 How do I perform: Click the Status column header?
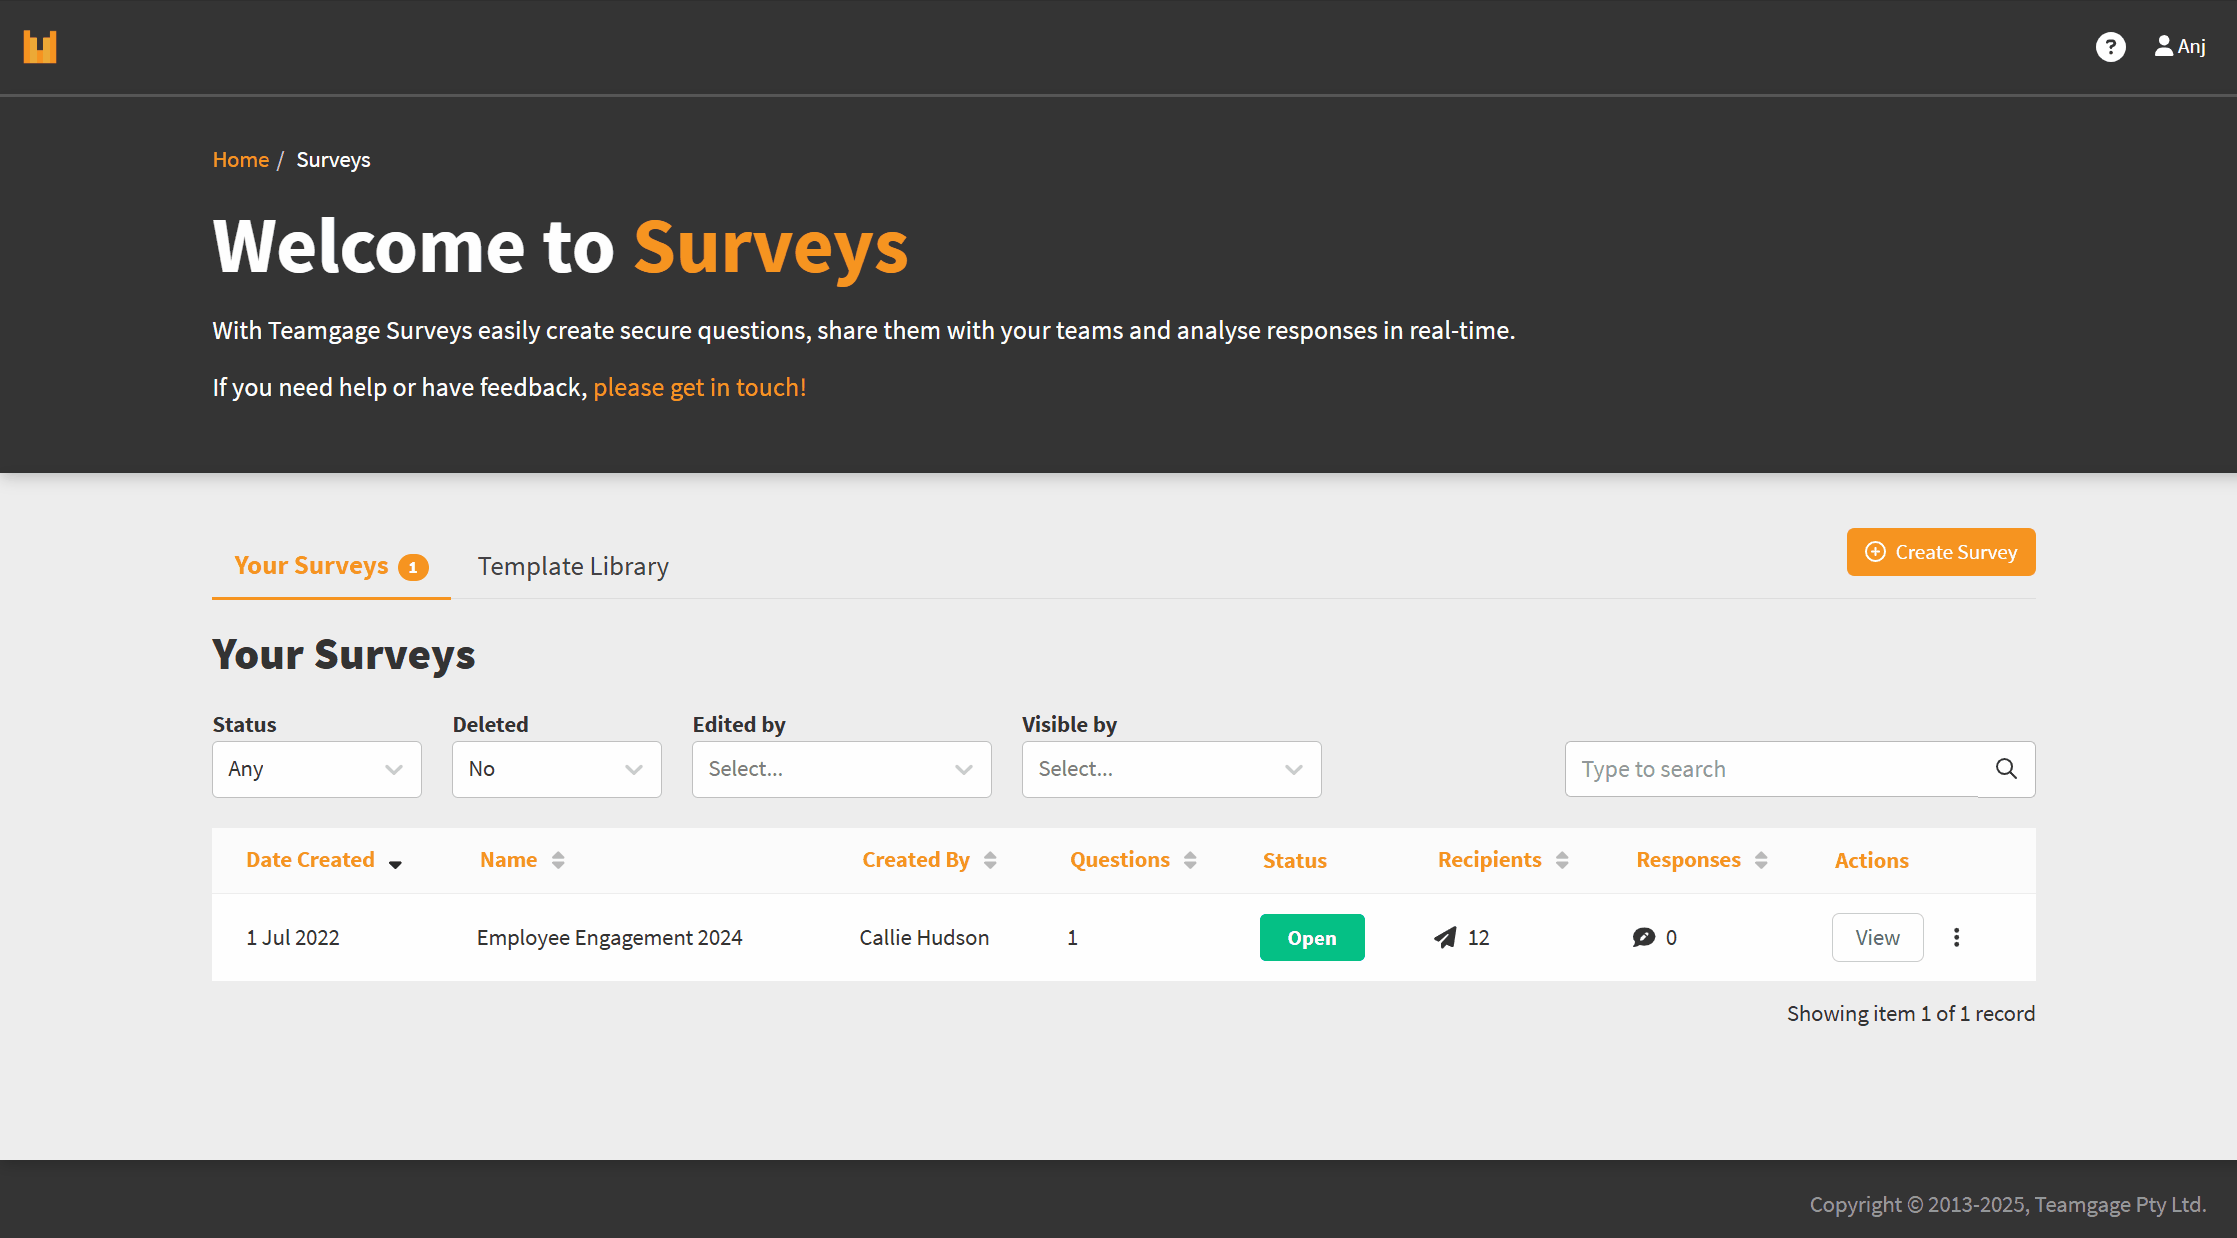tap(1295, 860)
